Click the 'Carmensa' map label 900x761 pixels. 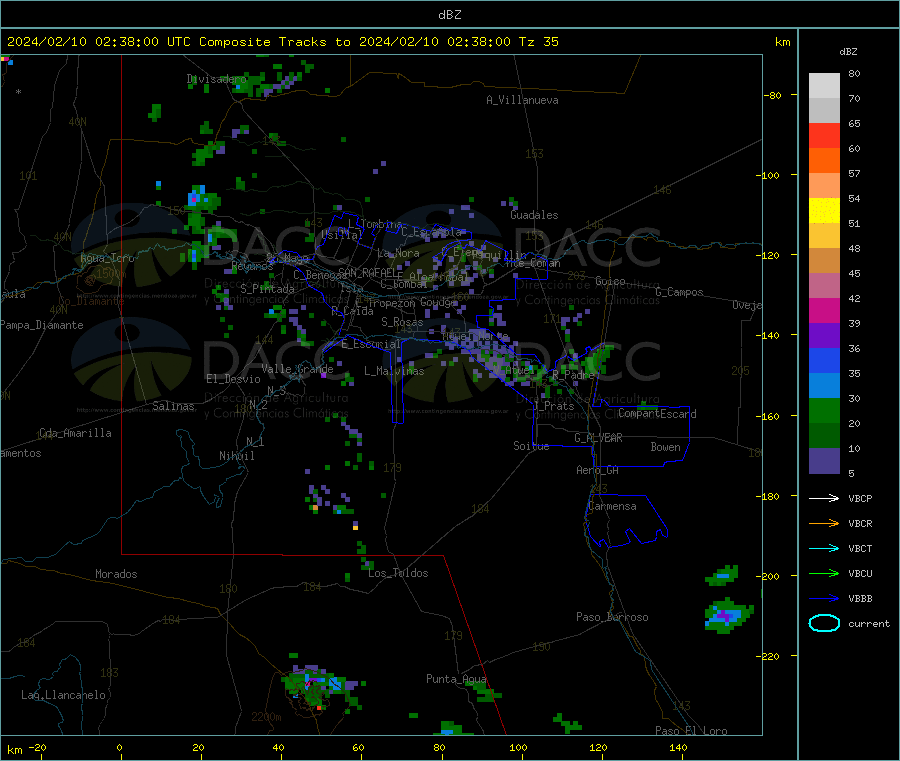click(x=612, y=506)
